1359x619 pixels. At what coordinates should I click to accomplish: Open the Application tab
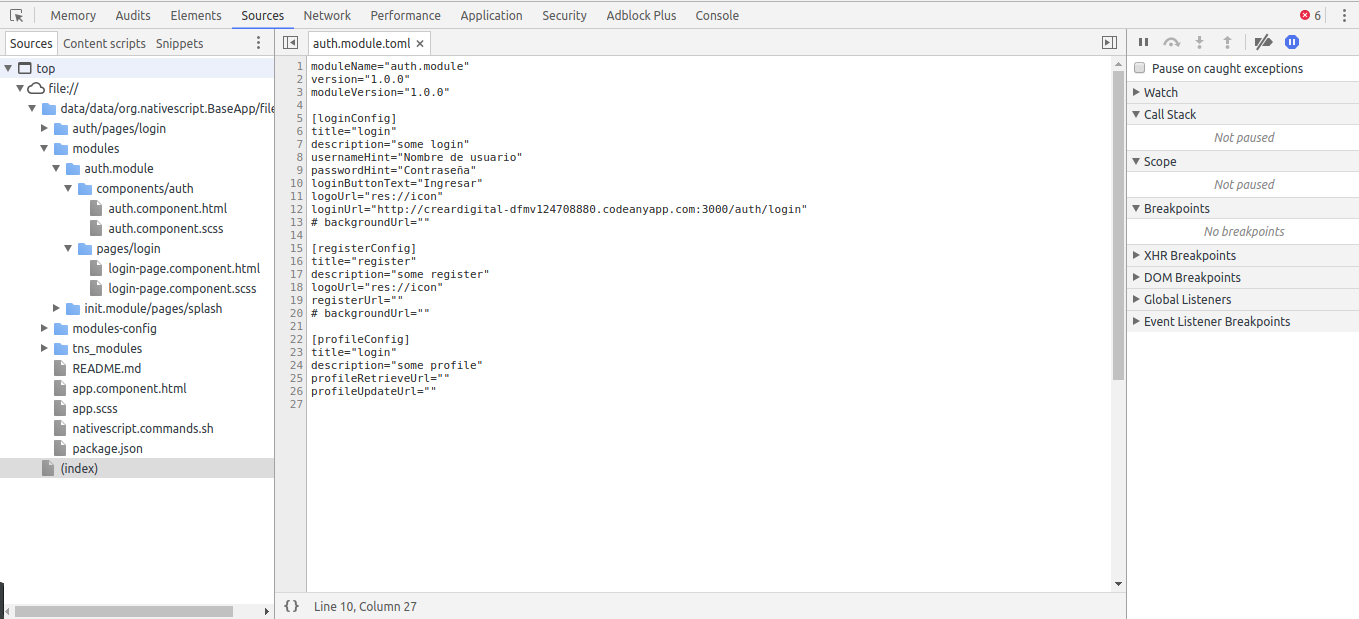tap(491, 15)
